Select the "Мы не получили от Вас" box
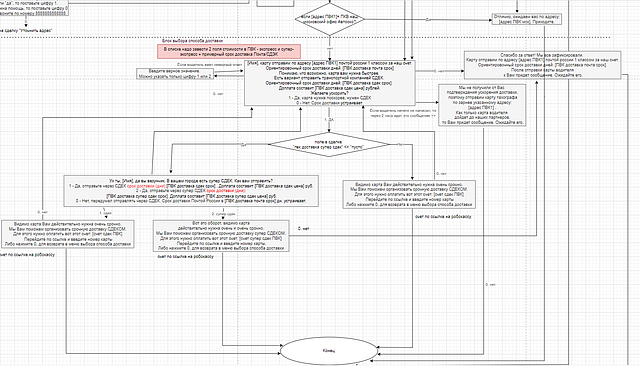 click(x=482, y=105)
